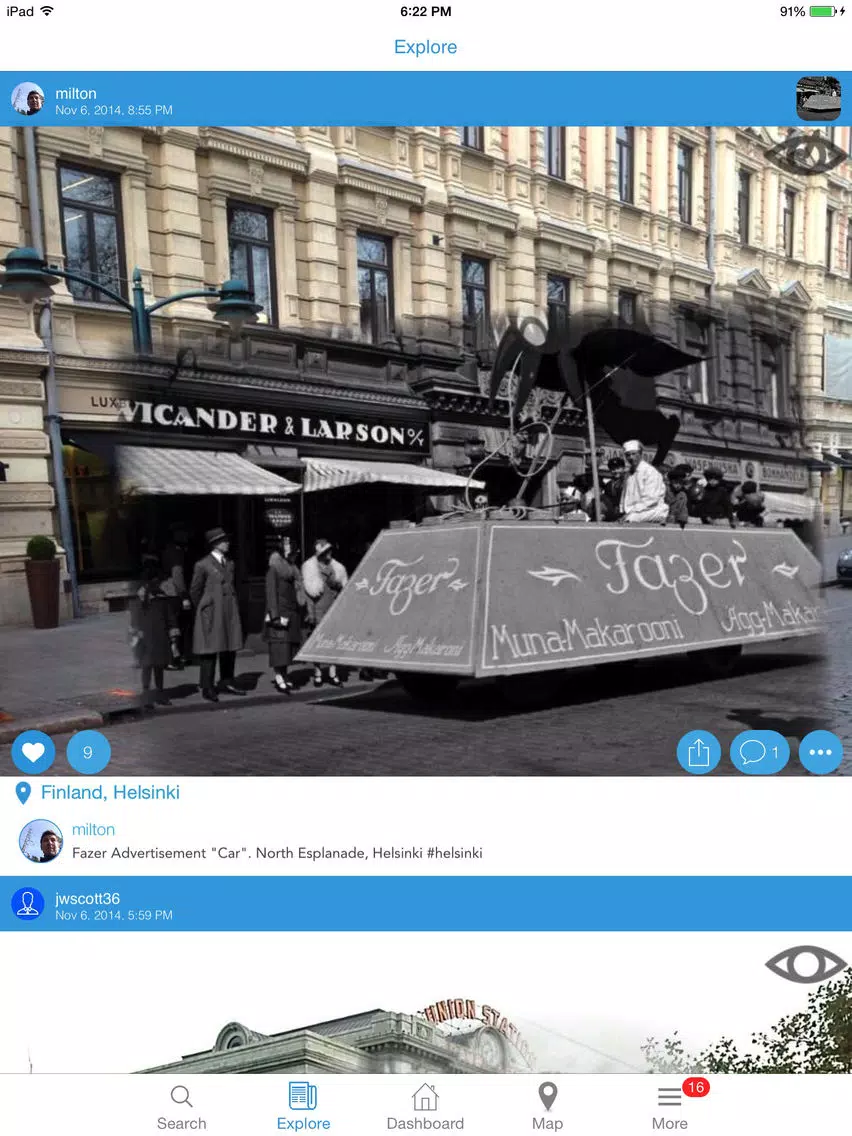
Task: Toggle overlay eye on milton's Fazer photo
Action: (x=806, y=154)
